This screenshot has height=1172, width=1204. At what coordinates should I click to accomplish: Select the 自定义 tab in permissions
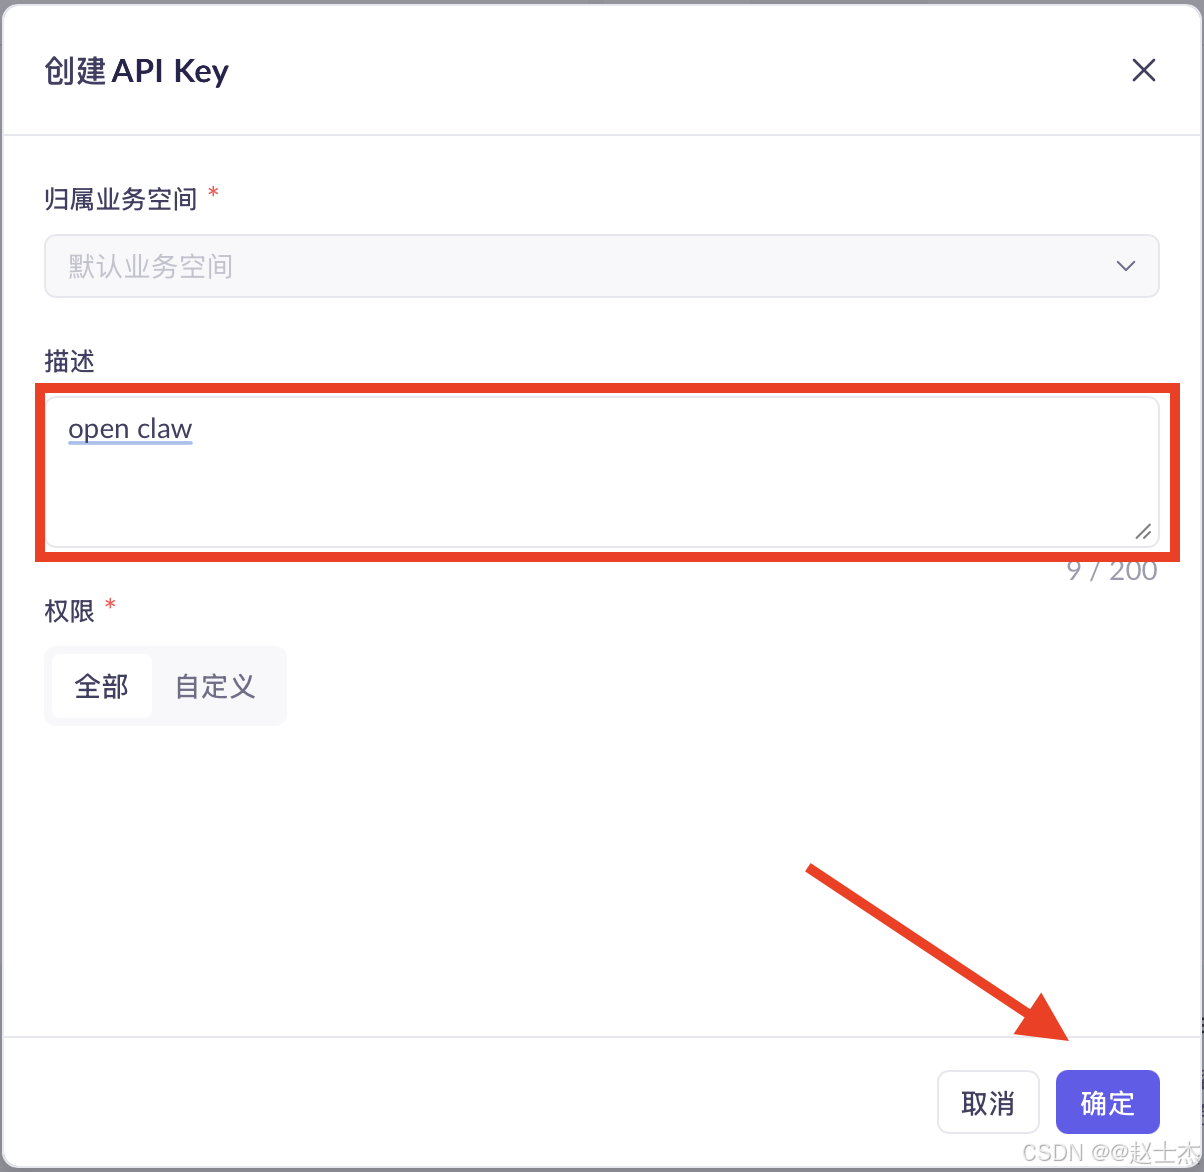[x=213, y=686]
